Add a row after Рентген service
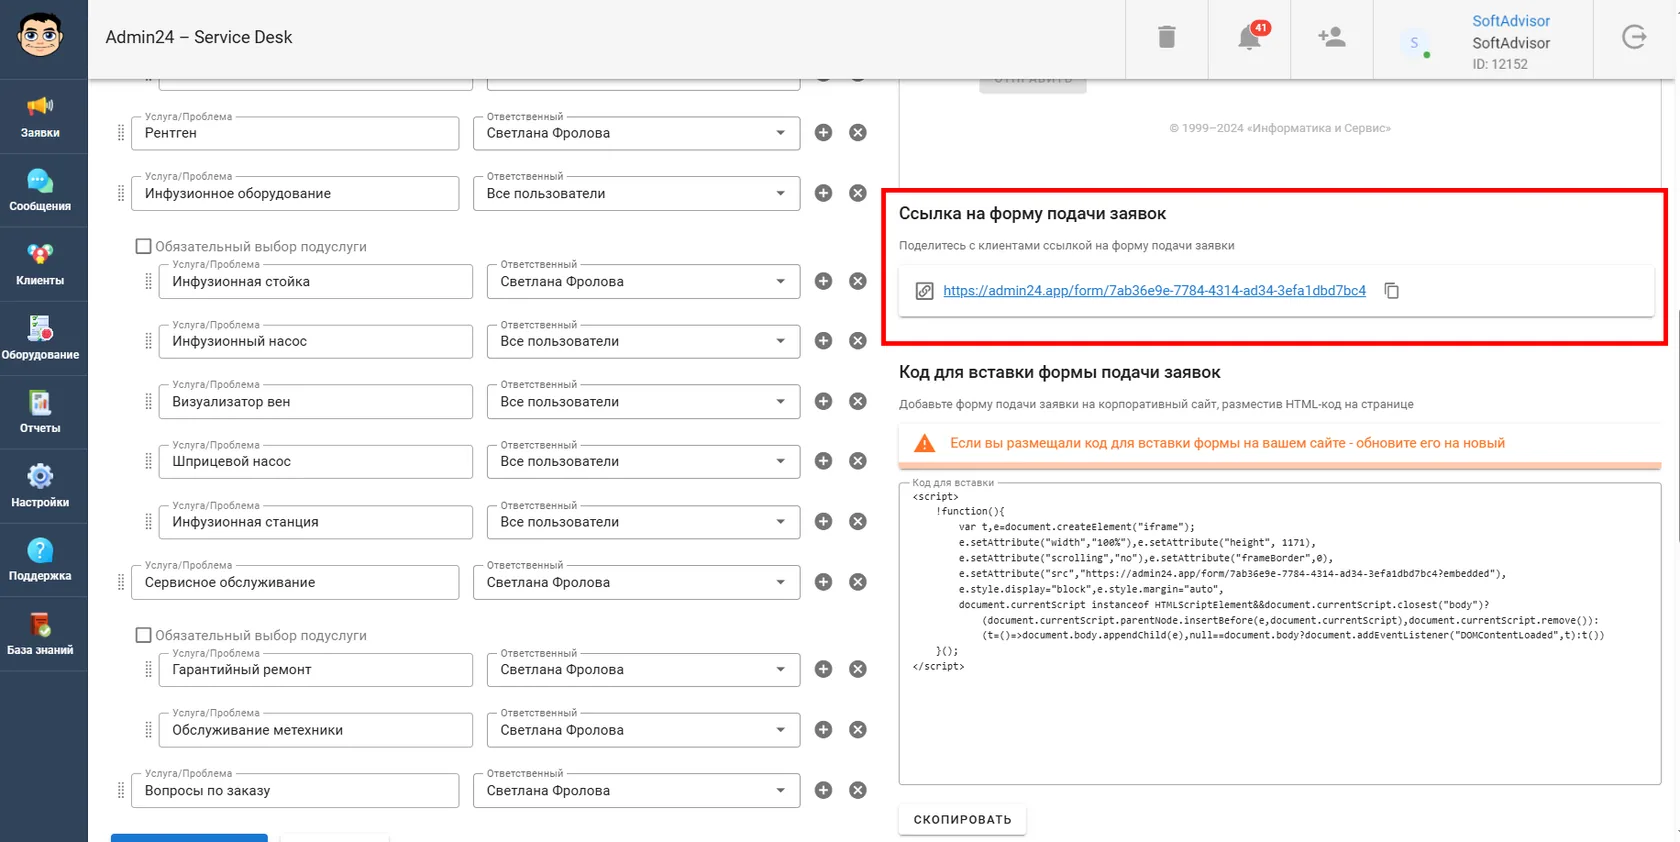This screenshot has width=1680, height=842. pyautogui.click(x=823, y=133)
